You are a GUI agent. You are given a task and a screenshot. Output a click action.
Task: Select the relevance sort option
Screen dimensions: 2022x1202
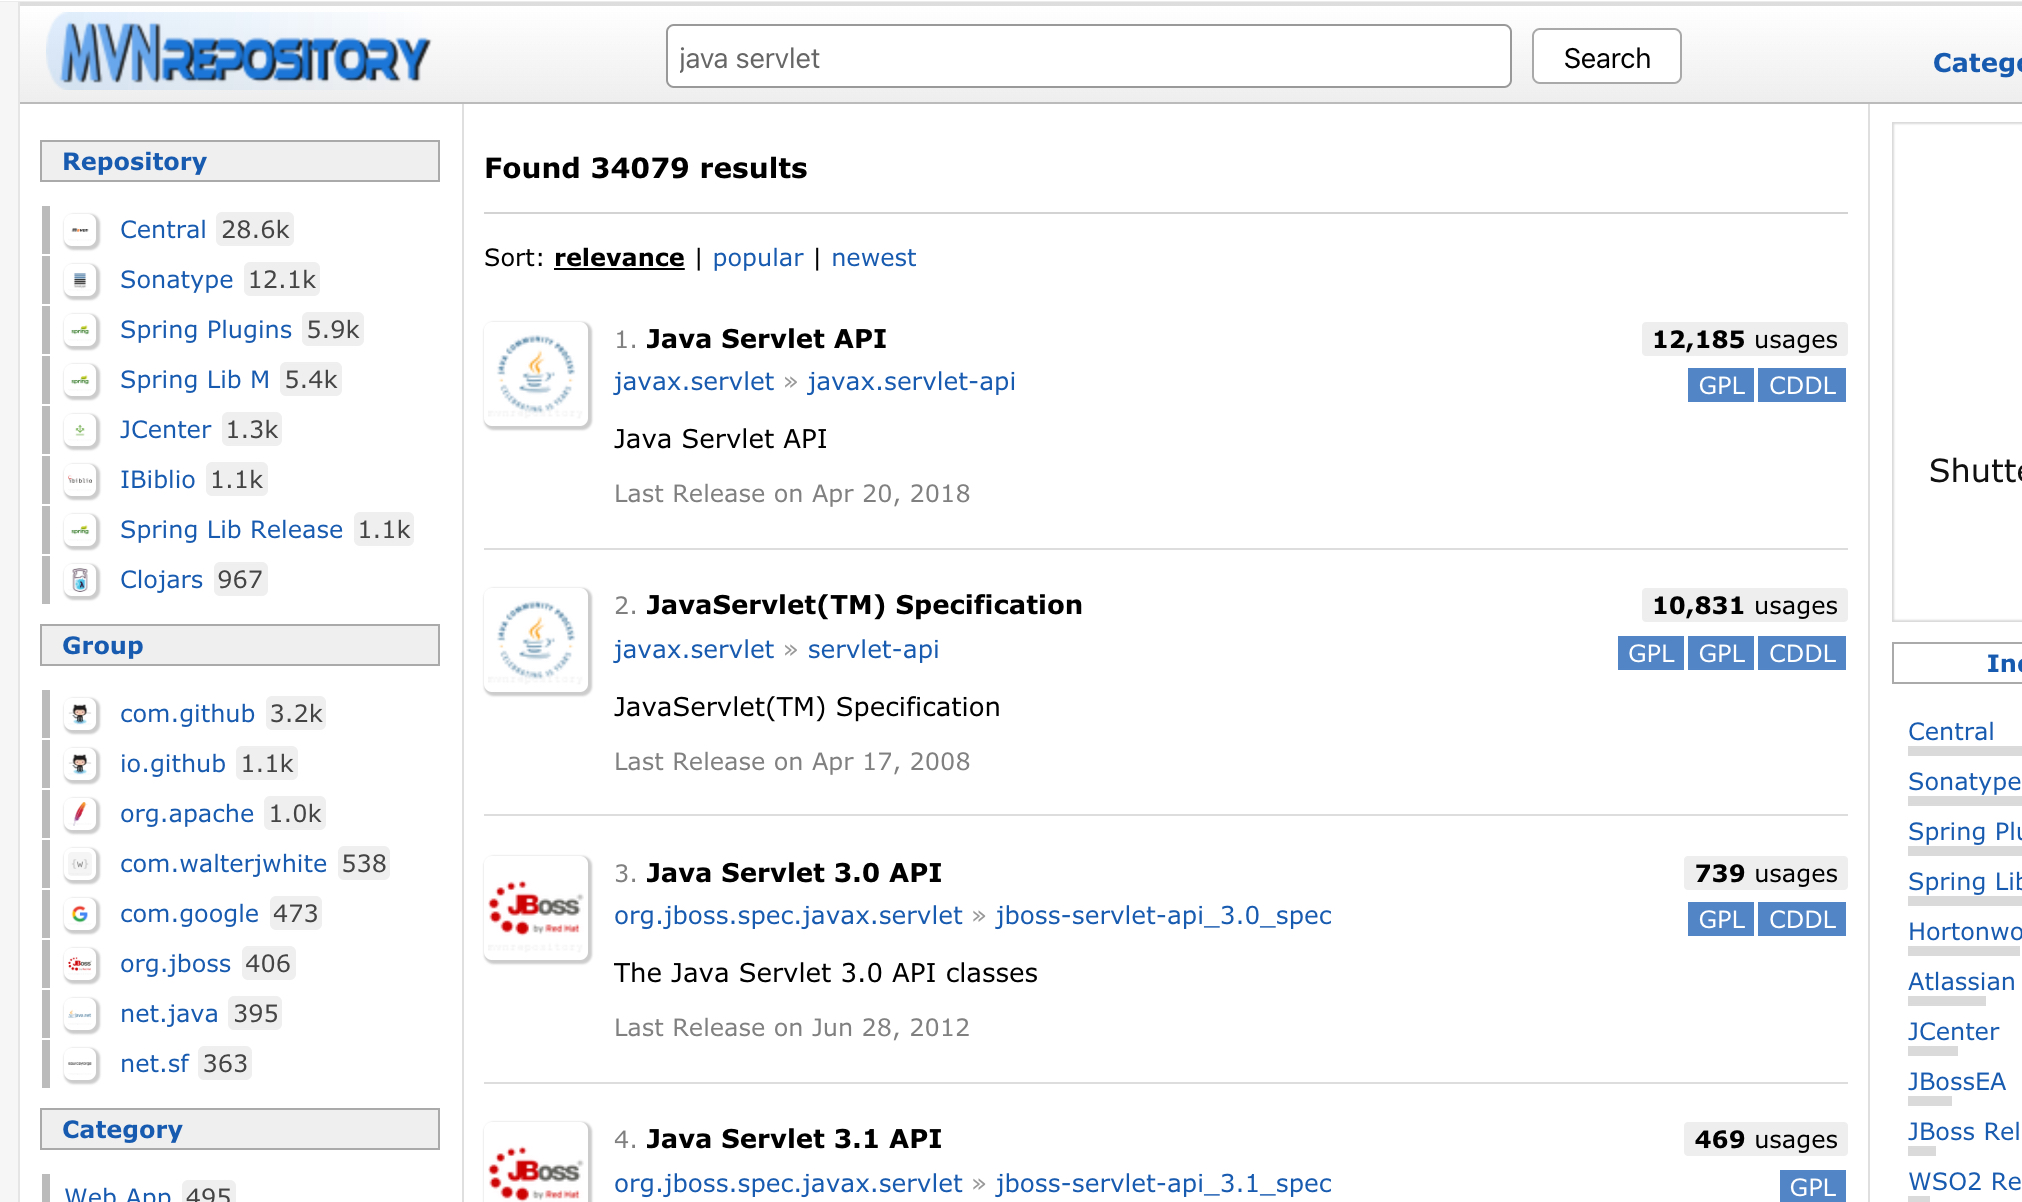619,258
